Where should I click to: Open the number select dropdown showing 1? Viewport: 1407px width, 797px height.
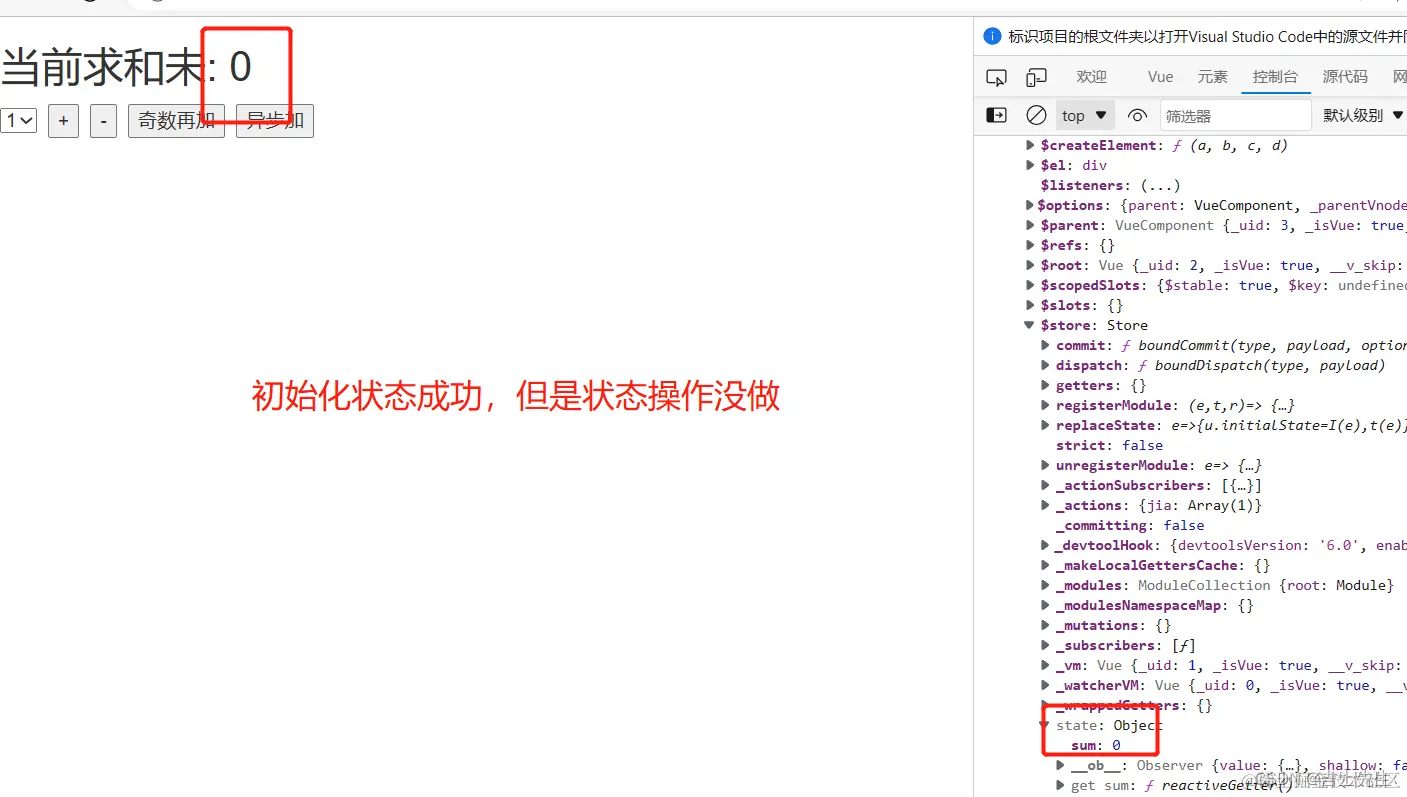(19, 121)
